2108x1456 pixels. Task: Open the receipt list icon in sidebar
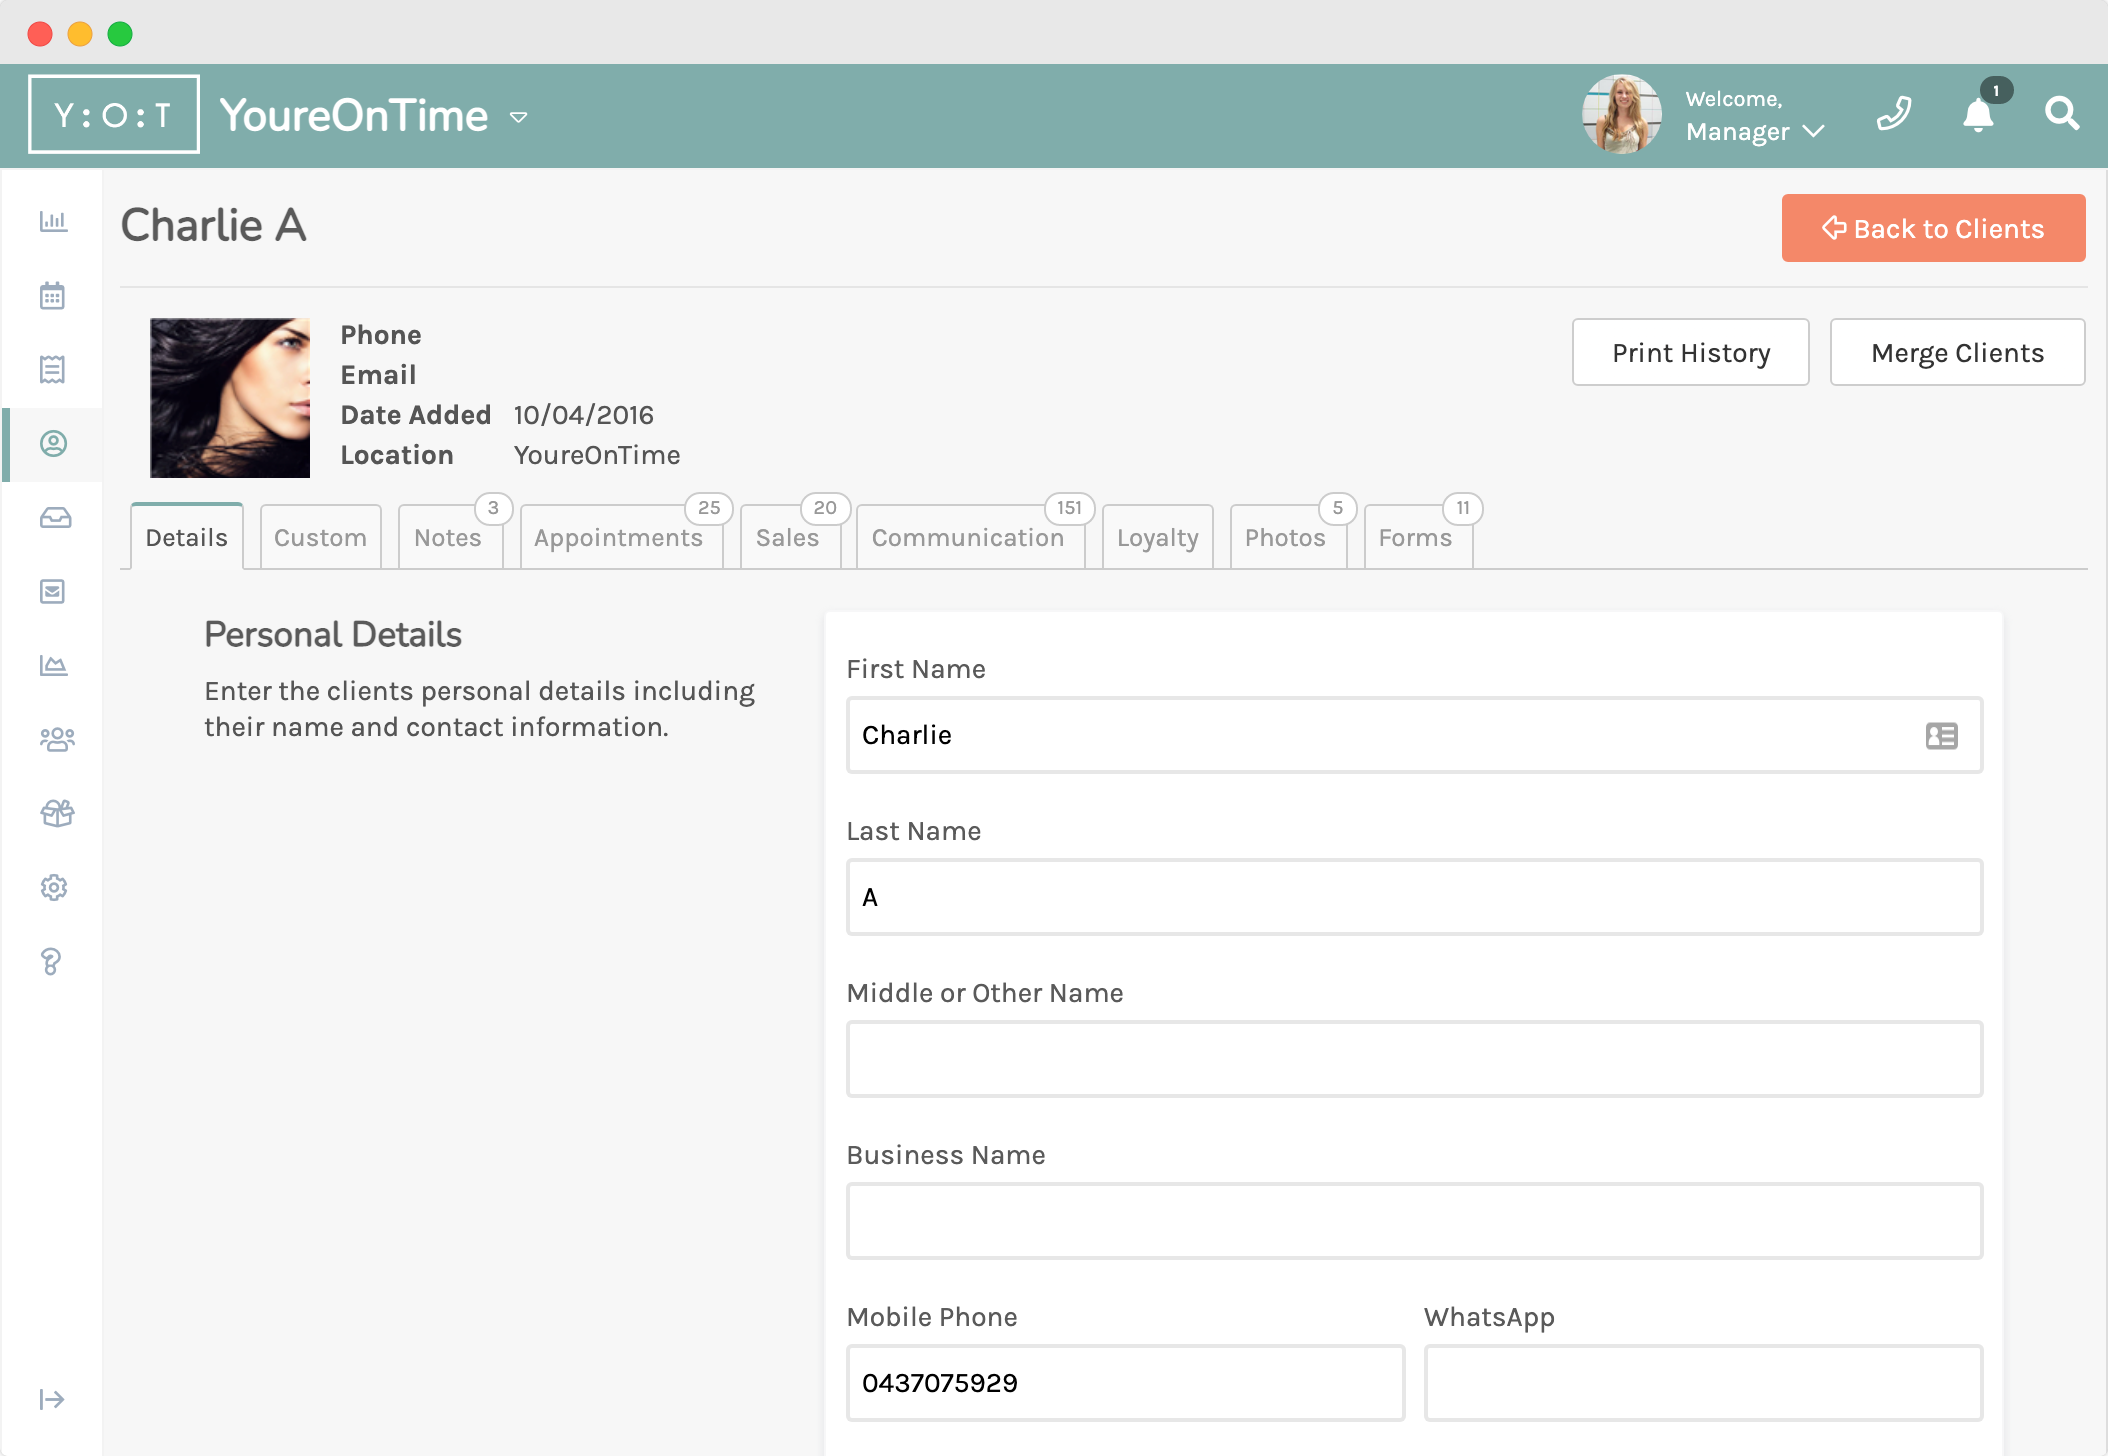(53, 369)
